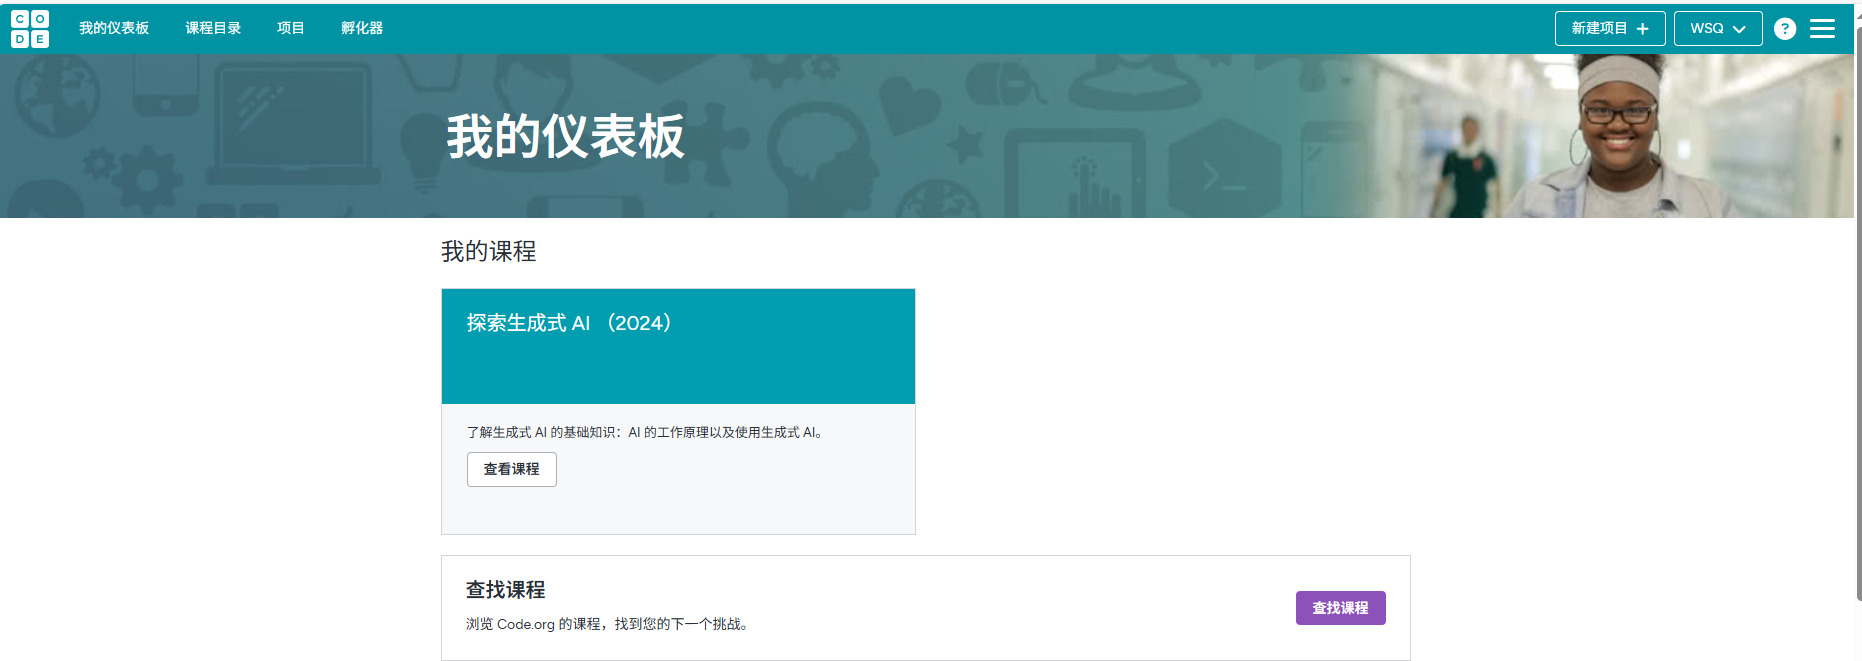Open 孵化器 in navigation
This screenshot has width=1862, height=661.
362,28
